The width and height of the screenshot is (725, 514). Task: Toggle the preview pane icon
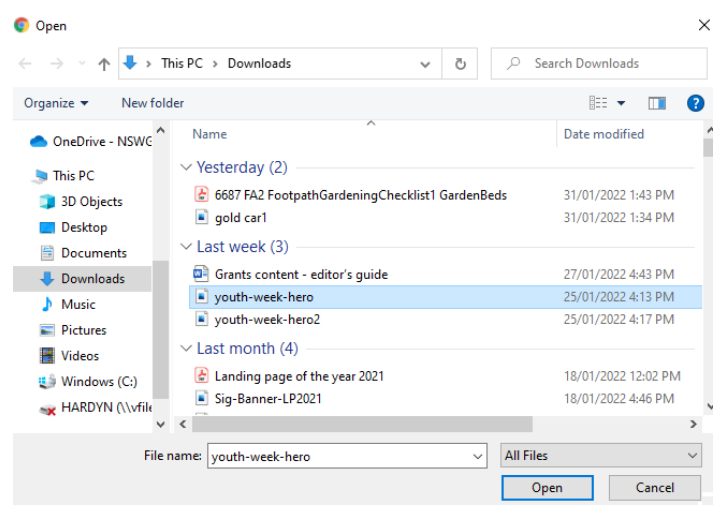pyautogui.click(x=657, y=103)
